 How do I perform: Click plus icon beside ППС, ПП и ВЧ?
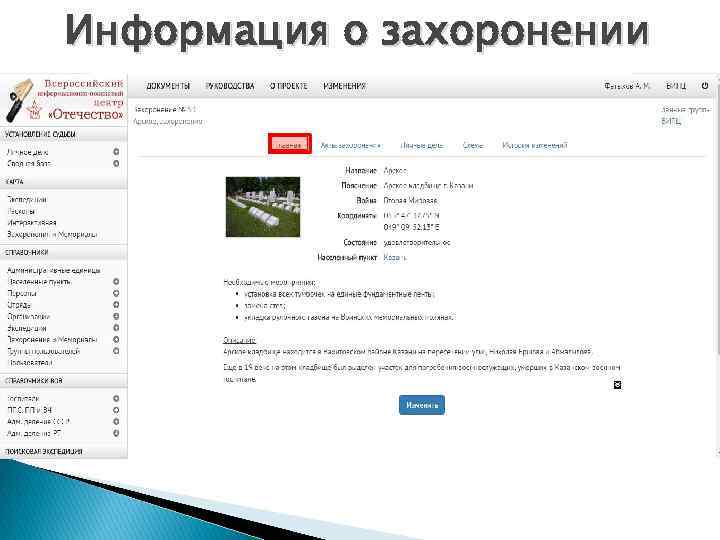(116, 410)
